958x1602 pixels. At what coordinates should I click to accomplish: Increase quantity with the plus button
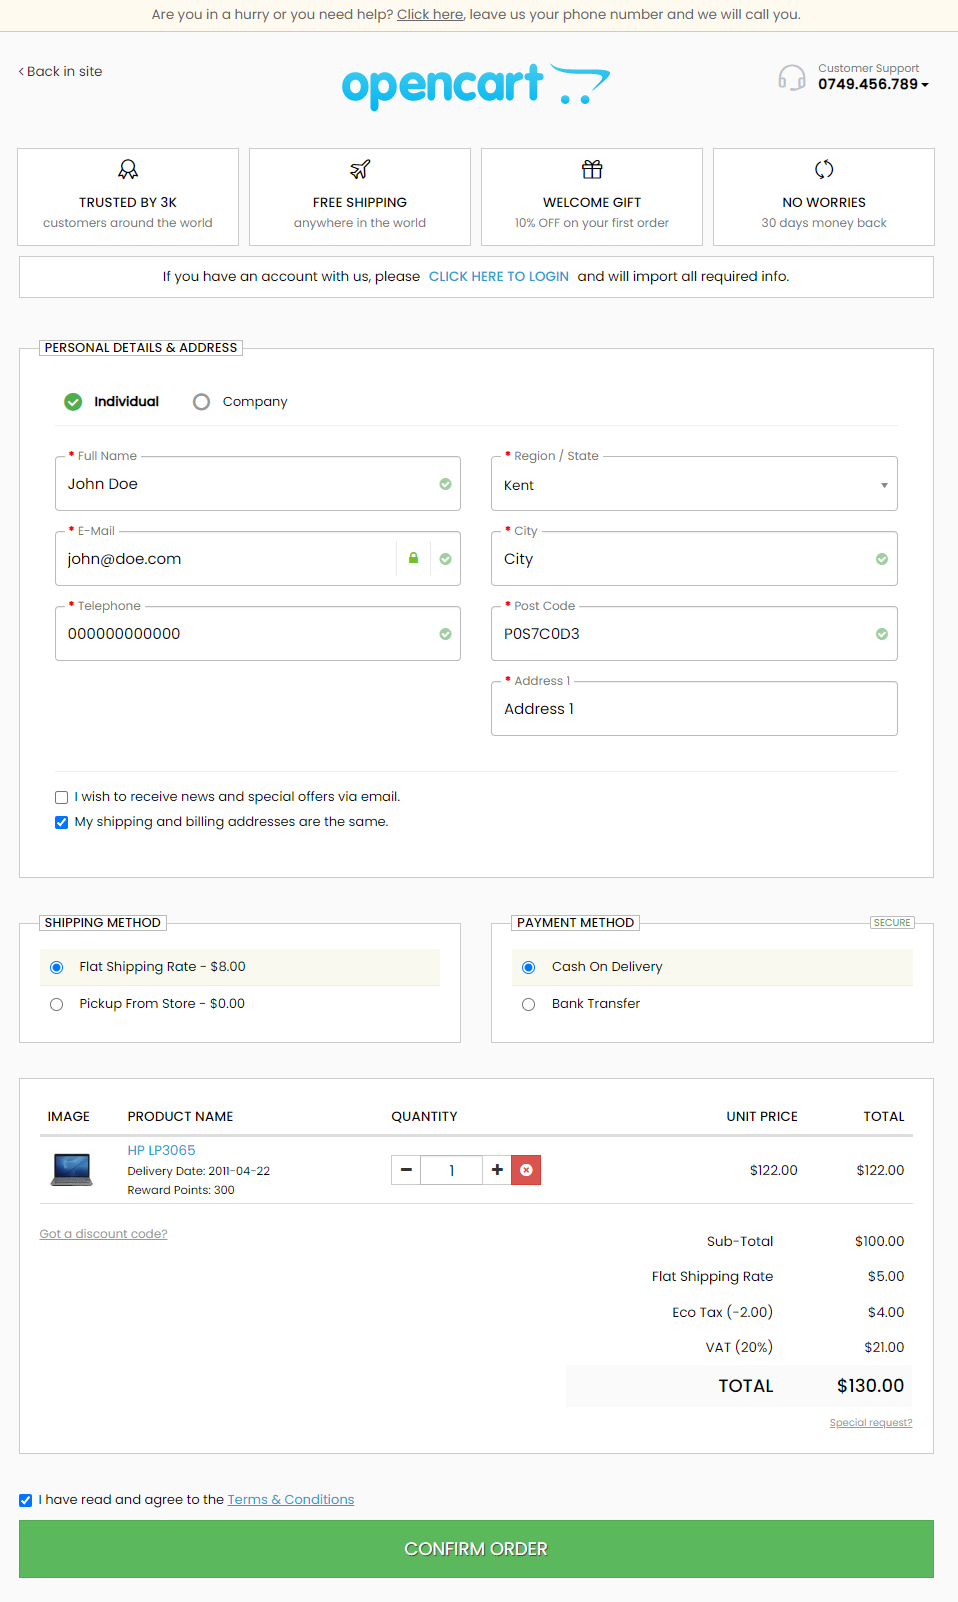(497, 1170)
